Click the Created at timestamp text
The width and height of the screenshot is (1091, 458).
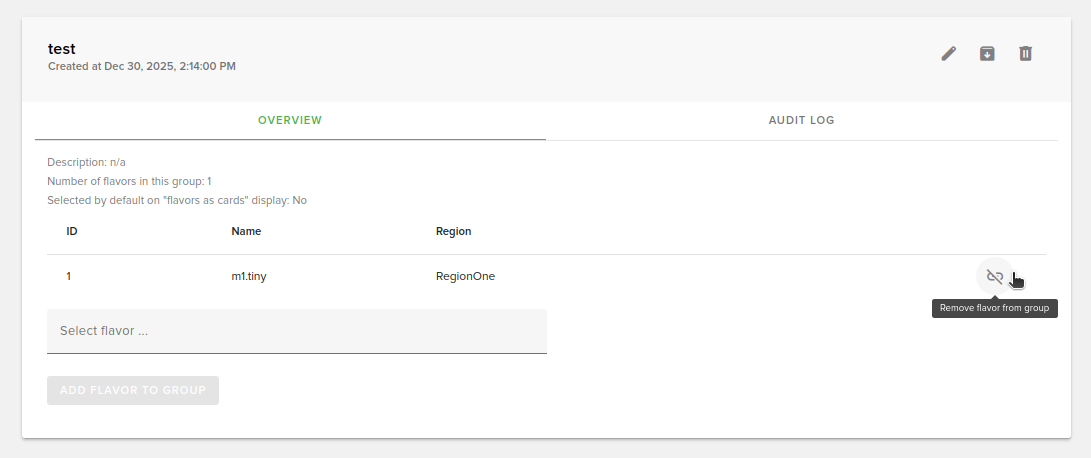[142, 67]
